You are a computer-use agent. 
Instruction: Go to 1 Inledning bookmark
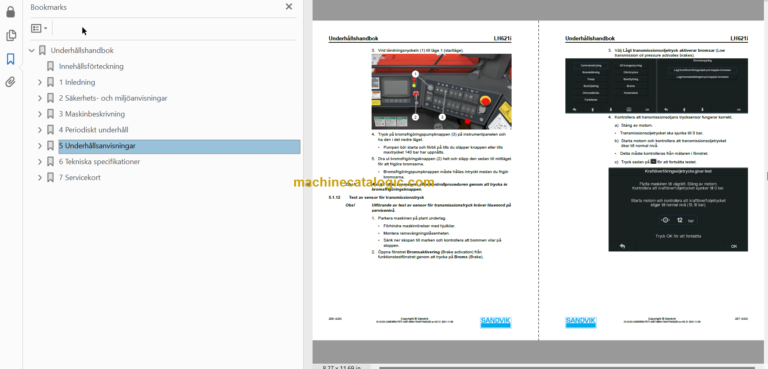77,82
